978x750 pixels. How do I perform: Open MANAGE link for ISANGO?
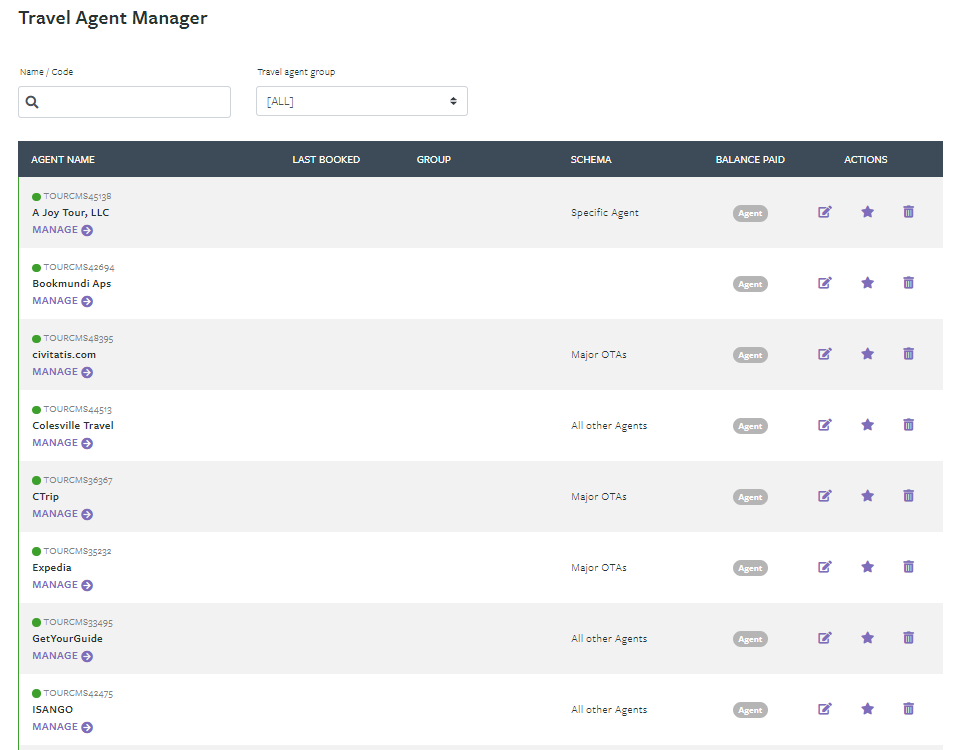(62, 727)
